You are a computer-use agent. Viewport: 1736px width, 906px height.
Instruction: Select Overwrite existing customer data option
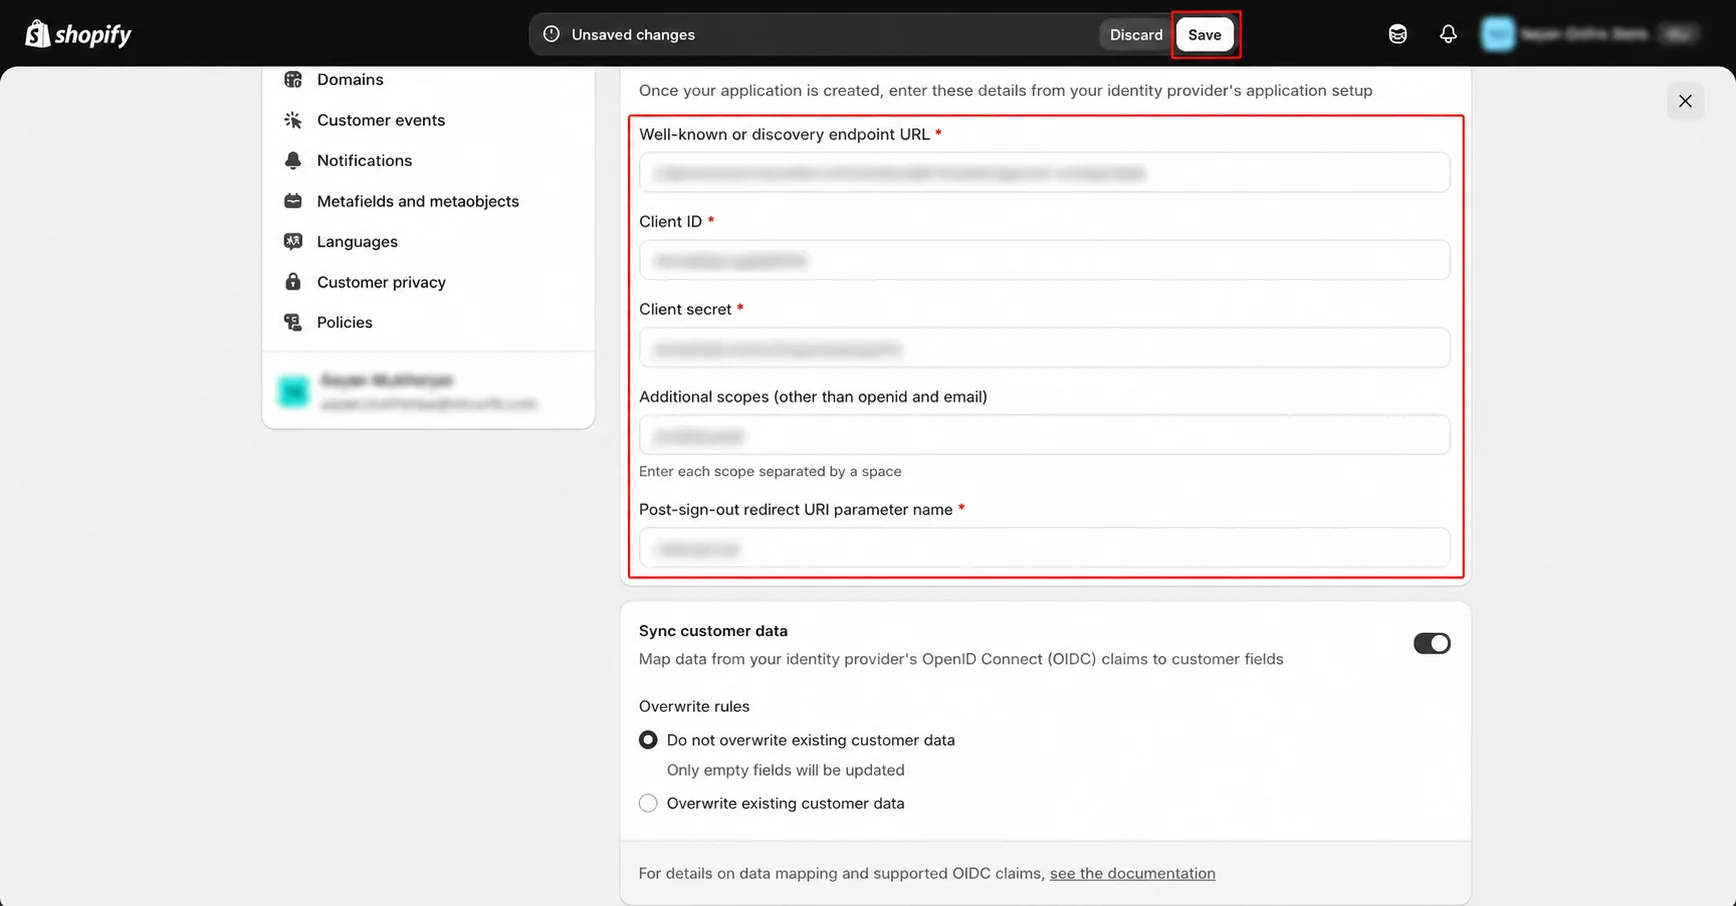[x=648, y=803]
